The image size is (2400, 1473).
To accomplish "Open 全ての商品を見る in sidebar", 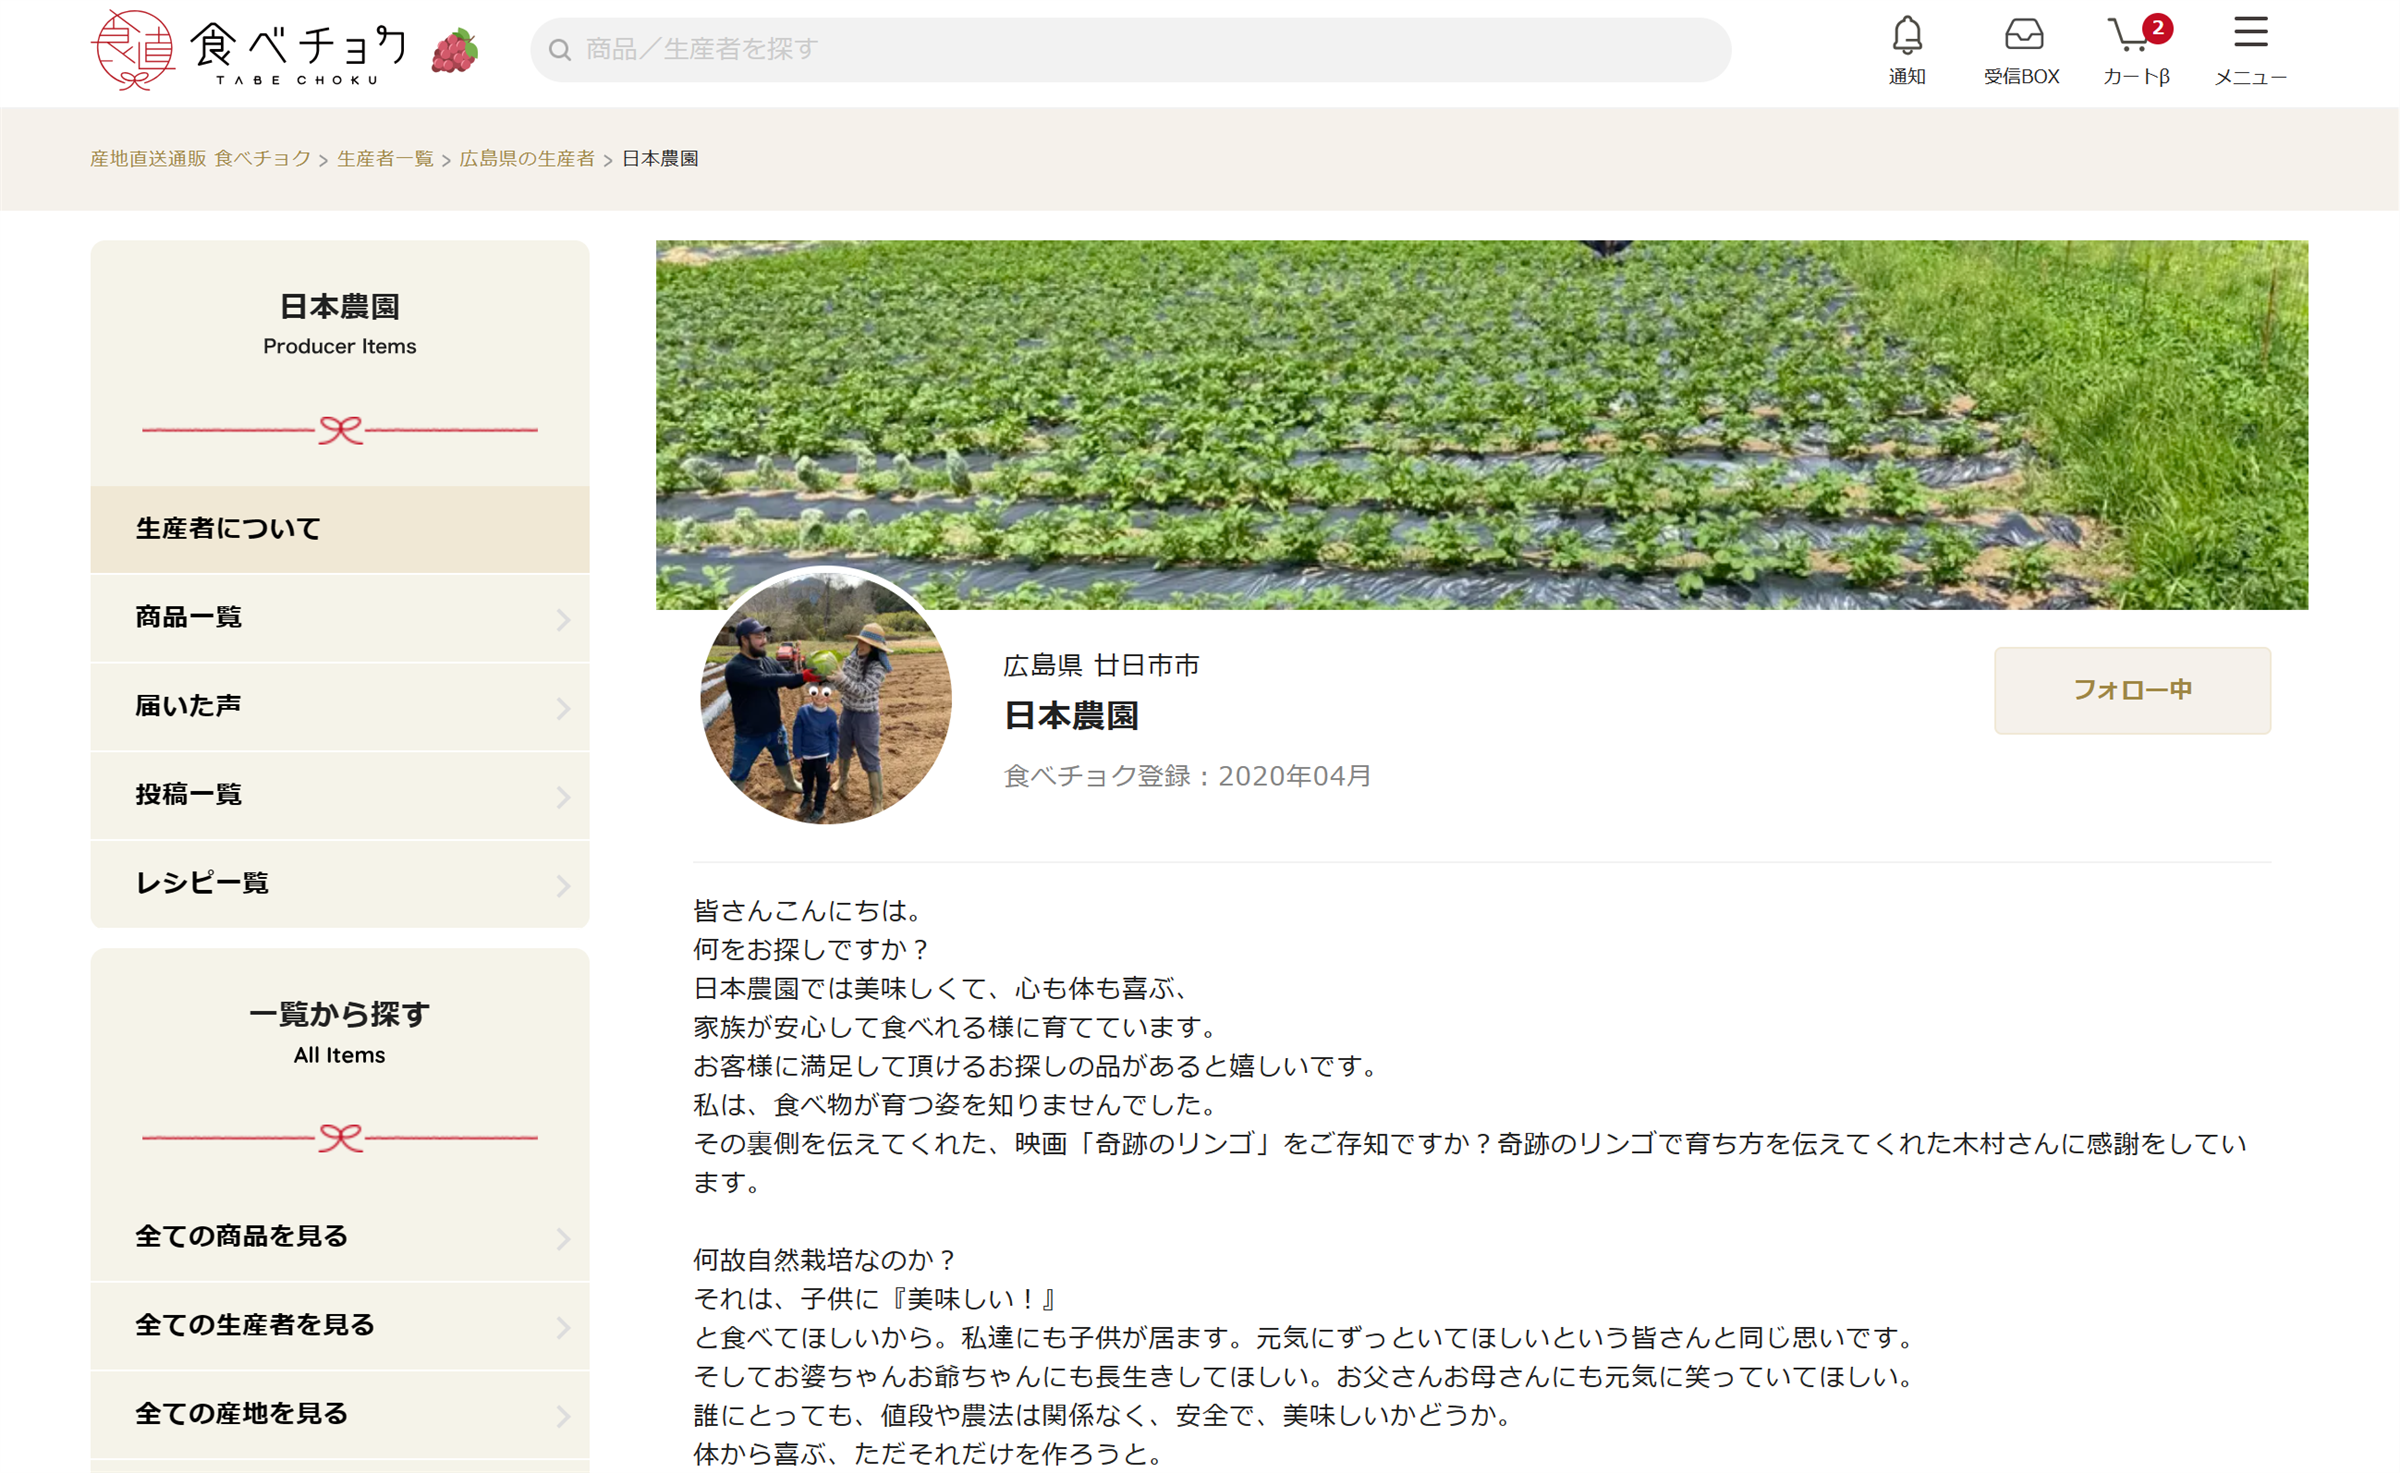I will tap(340, 1237).
